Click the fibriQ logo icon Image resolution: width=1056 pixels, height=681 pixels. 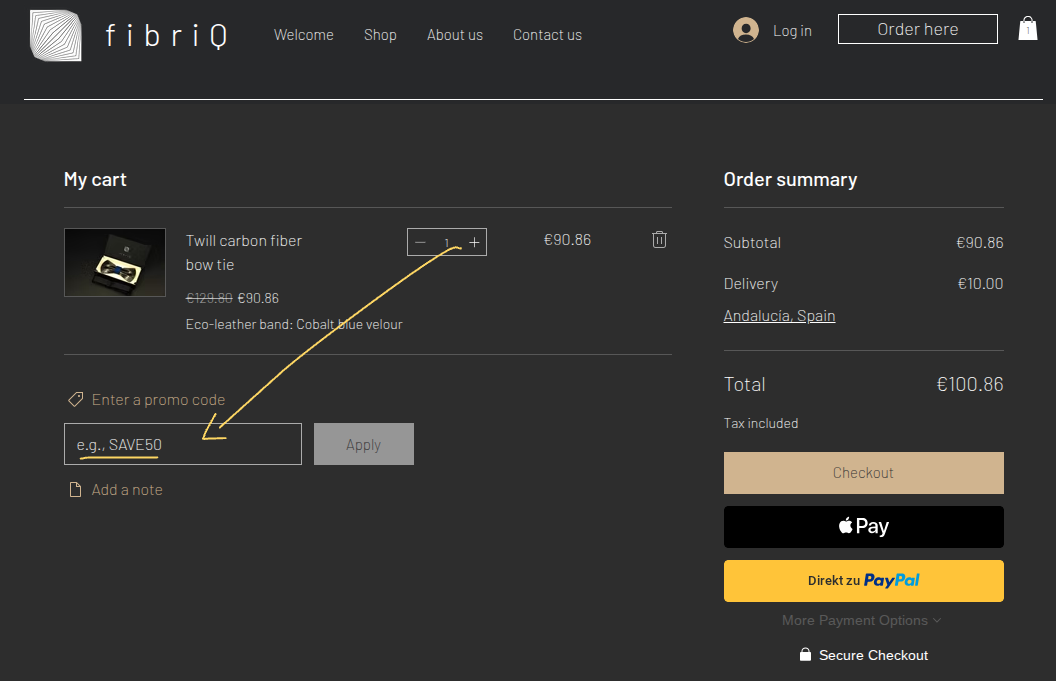(56, 36)
